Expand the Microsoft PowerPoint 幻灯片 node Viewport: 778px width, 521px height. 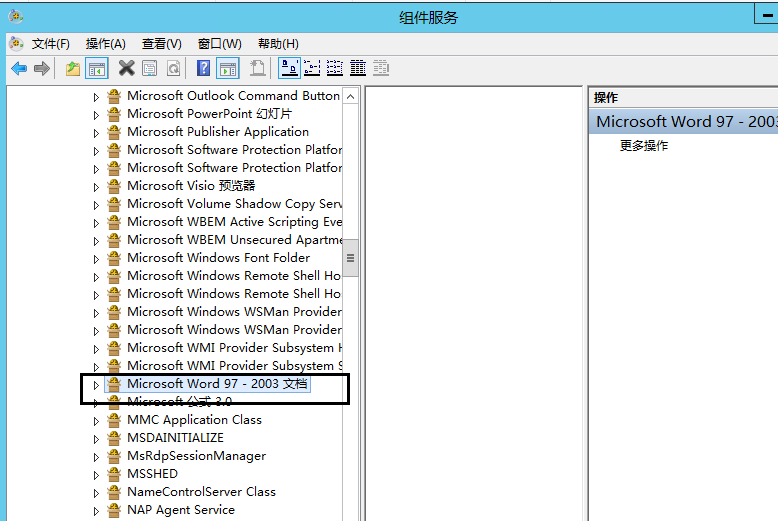coord(96,115)
